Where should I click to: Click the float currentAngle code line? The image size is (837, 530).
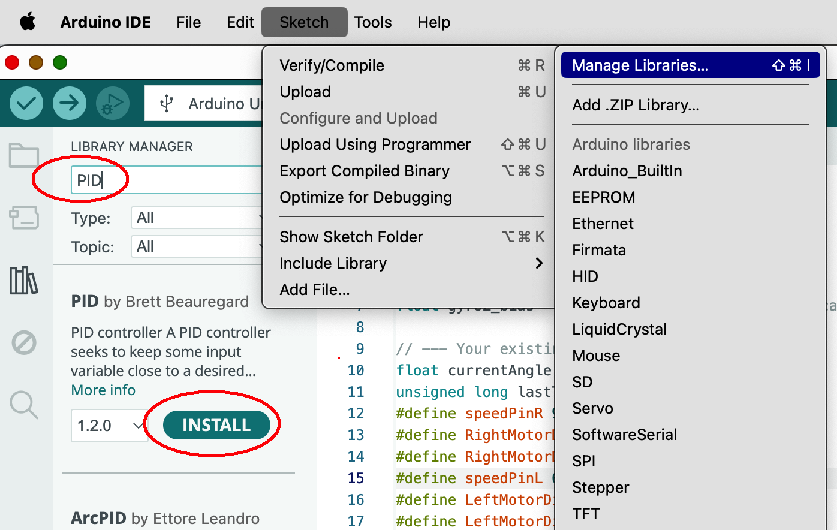coord(474,370)
